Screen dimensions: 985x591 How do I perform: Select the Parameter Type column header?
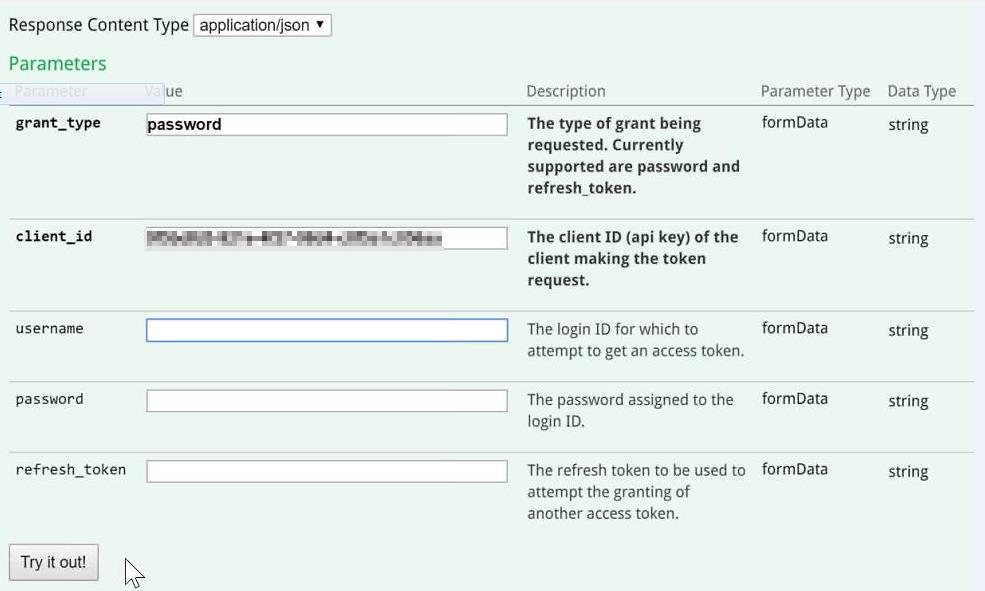(x=815, y=91)
